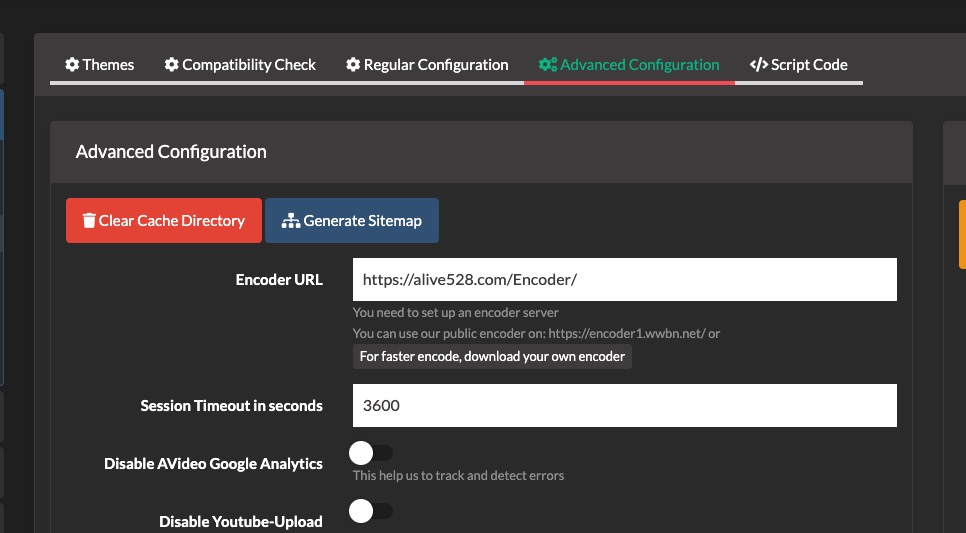Click the Clear Cache Directory button
The width and height of the screenshot is (966, 533).
coord(164,221)
